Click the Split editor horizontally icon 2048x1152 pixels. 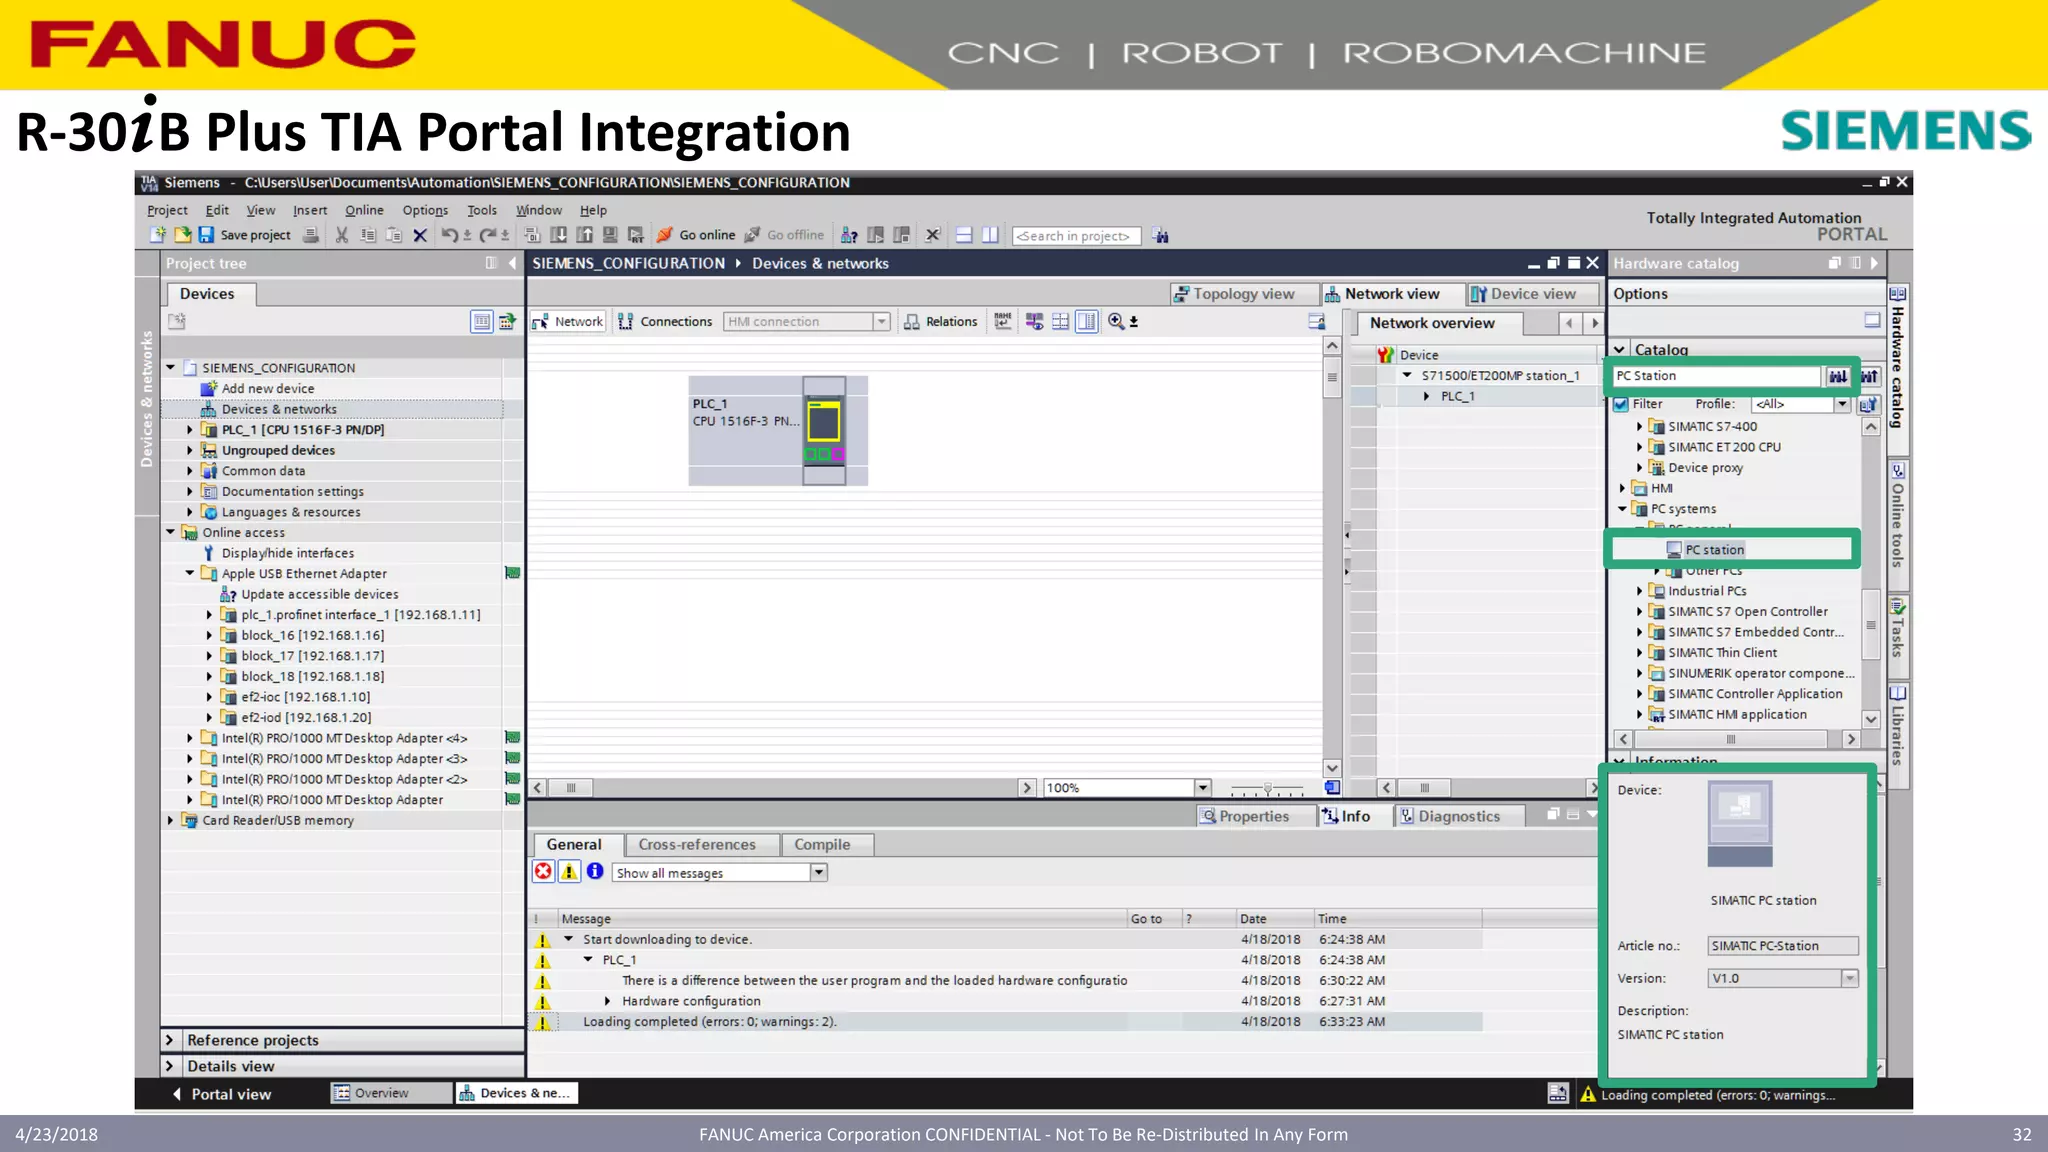(x=964, y=235)
